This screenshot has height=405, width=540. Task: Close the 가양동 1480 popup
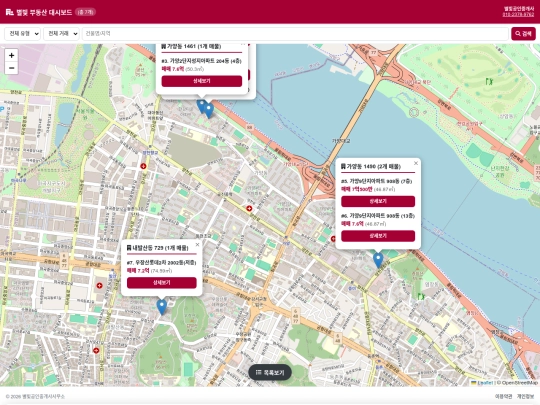[416, 163]
